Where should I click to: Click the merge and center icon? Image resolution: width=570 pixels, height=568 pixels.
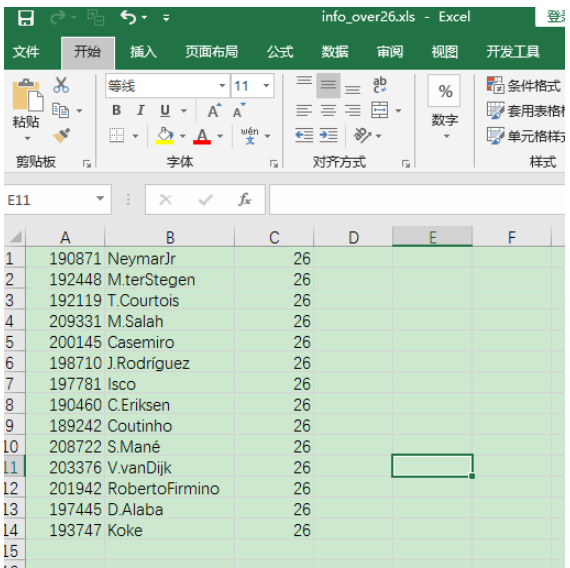pos(380,110)
